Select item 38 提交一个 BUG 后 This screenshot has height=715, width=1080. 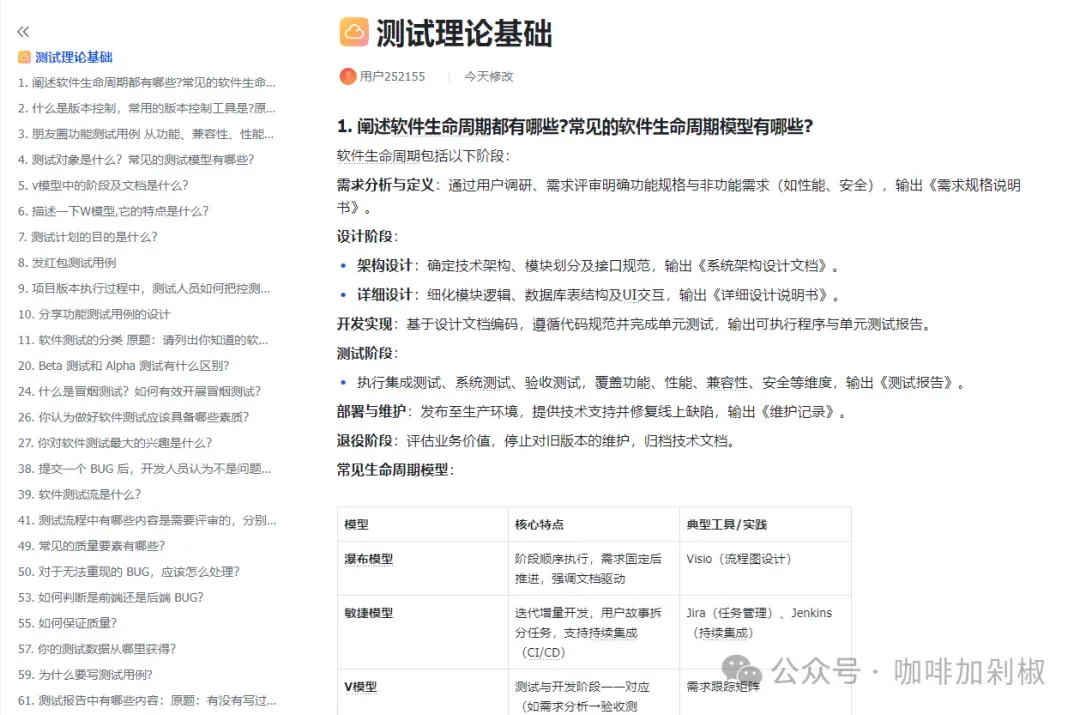pos(145,468)
